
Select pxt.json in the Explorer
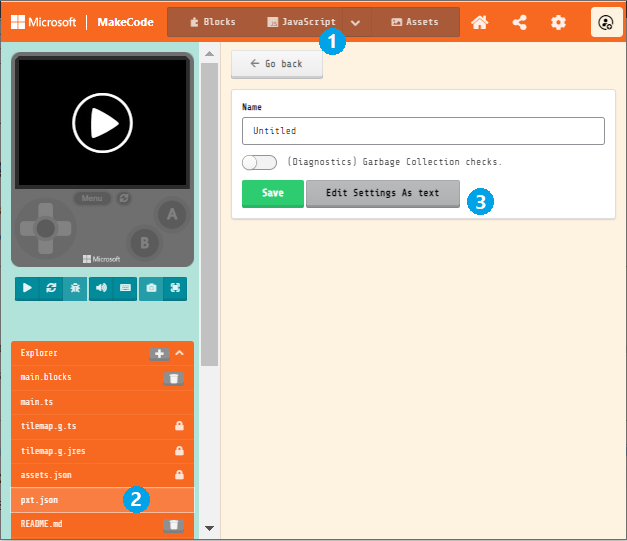[x=102, y=500]
